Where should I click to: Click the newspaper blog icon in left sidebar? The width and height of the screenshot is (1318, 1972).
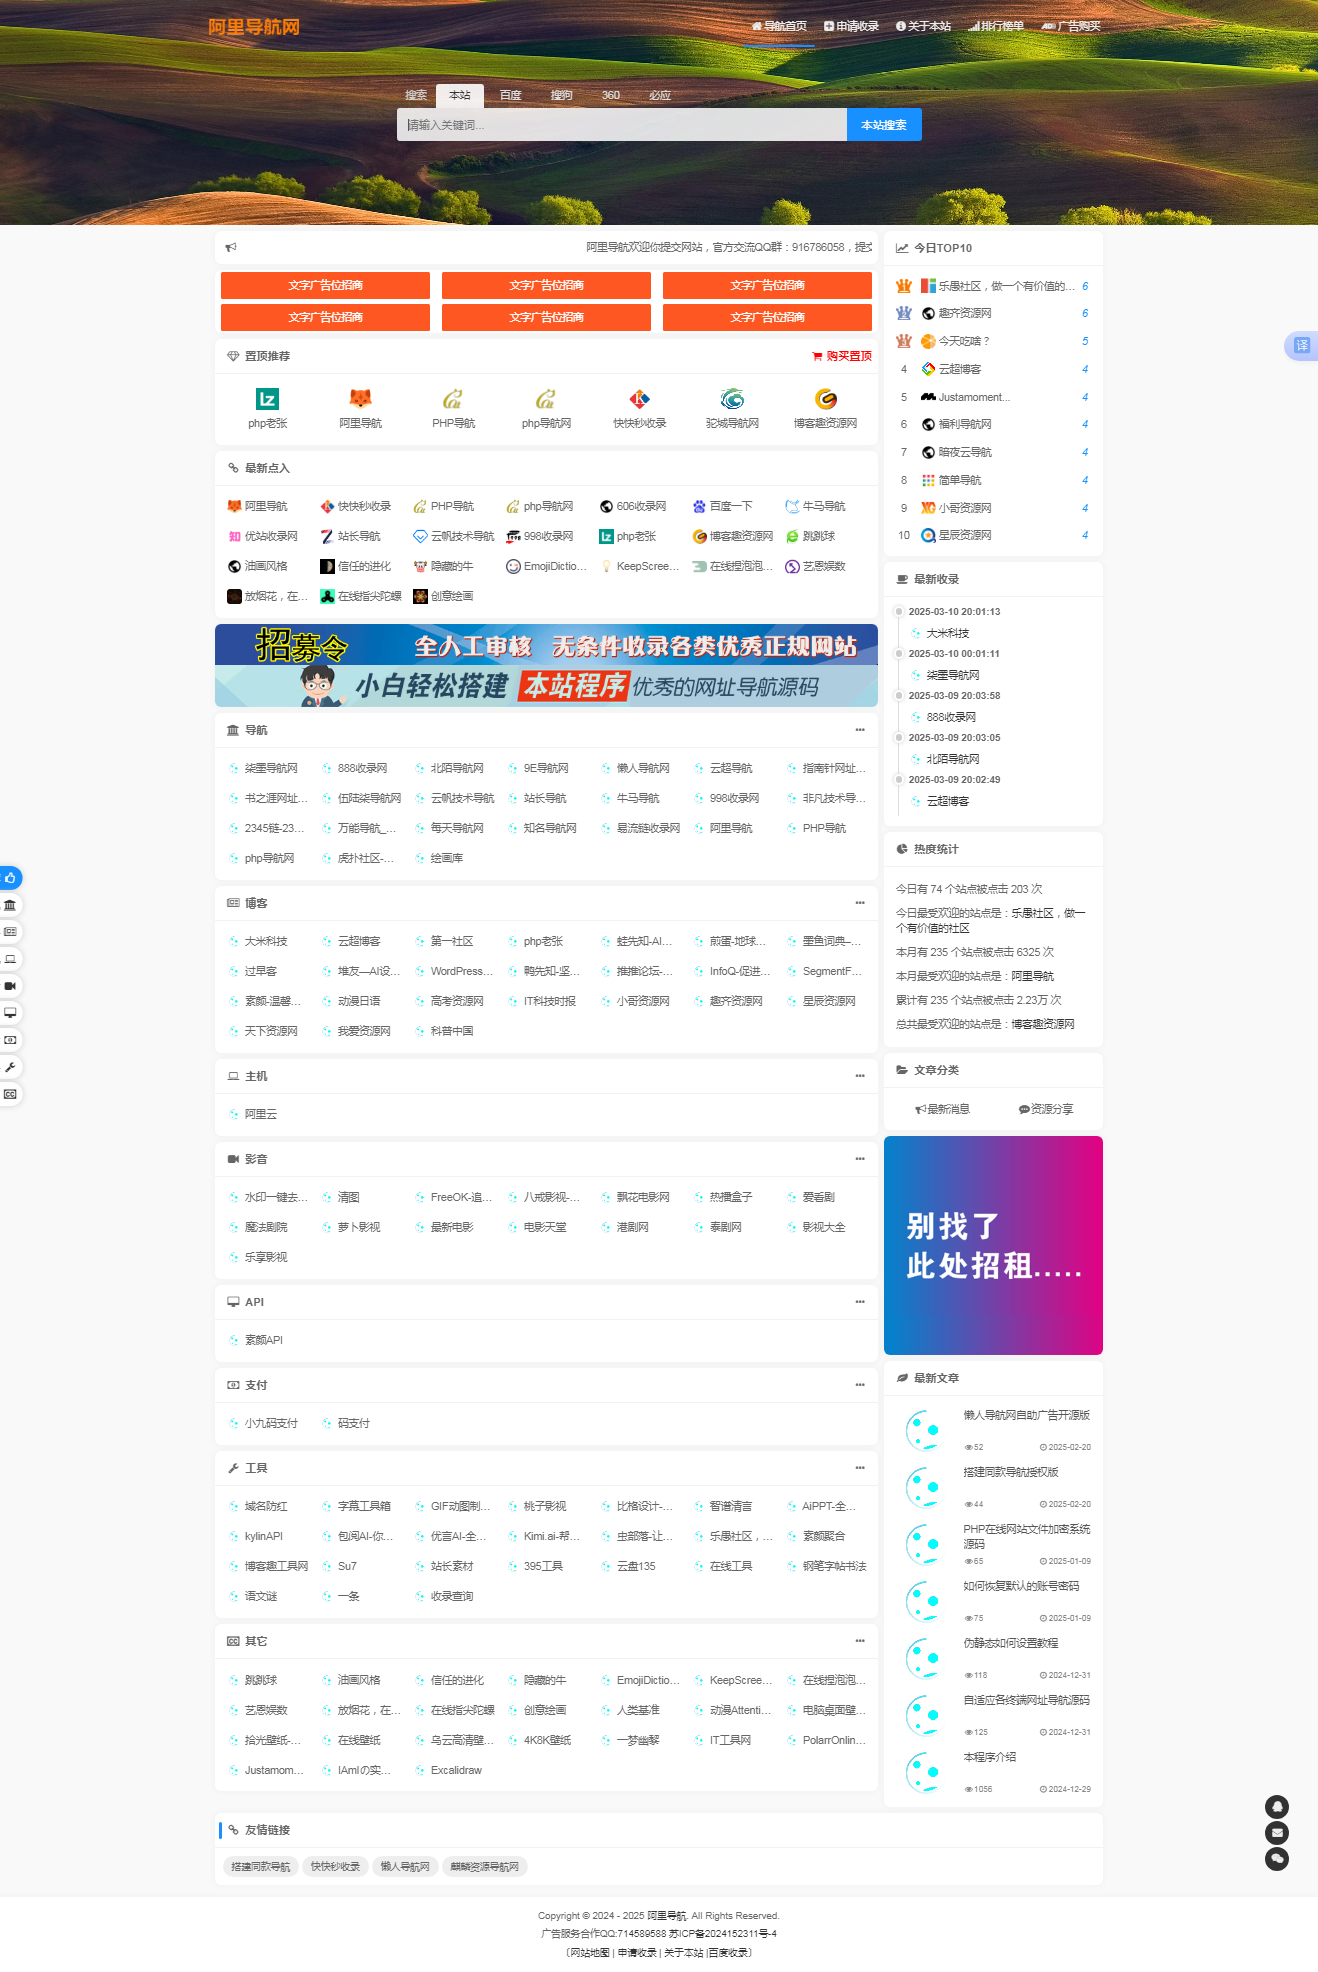pyautogui.click(x=10, y=932)
